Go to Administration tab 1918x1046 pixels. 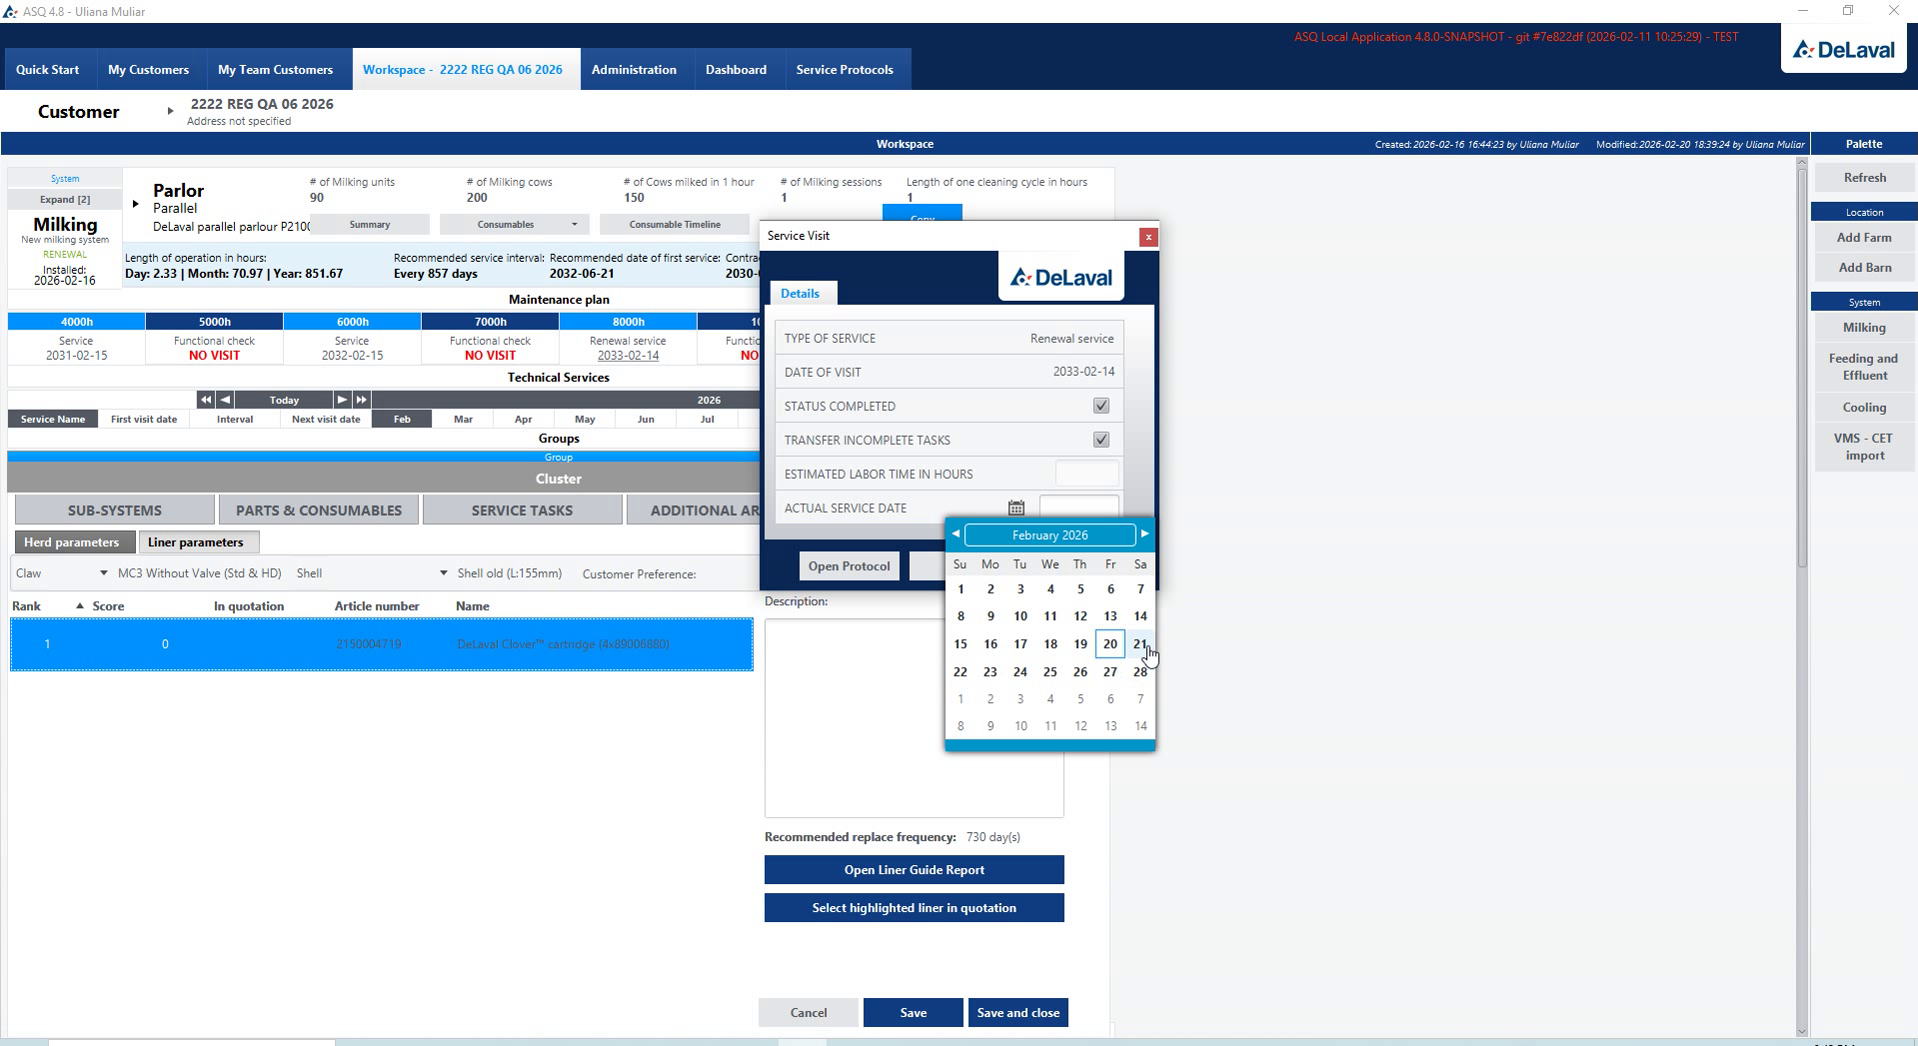tap(634, 70)
